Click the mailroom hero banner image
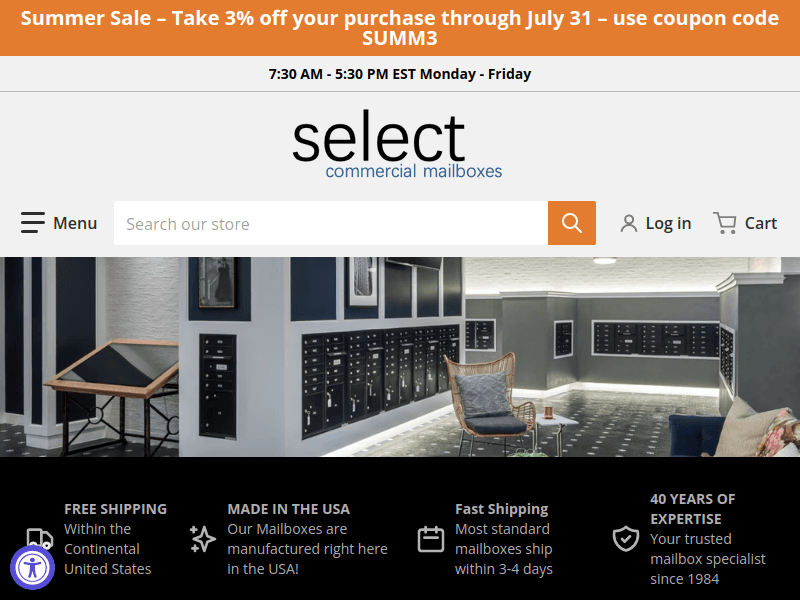800x600 pixels. 400,357
